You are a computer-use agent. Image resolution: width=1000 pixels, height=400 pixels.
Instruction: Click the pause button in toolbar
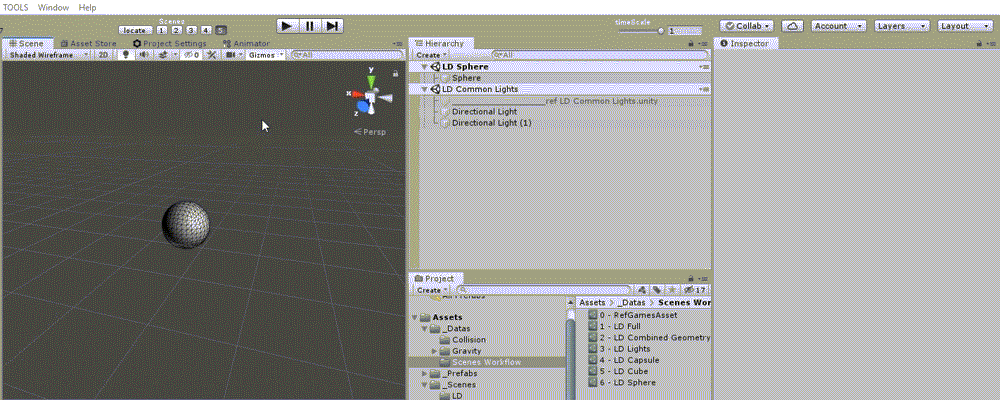click(310, 26)
